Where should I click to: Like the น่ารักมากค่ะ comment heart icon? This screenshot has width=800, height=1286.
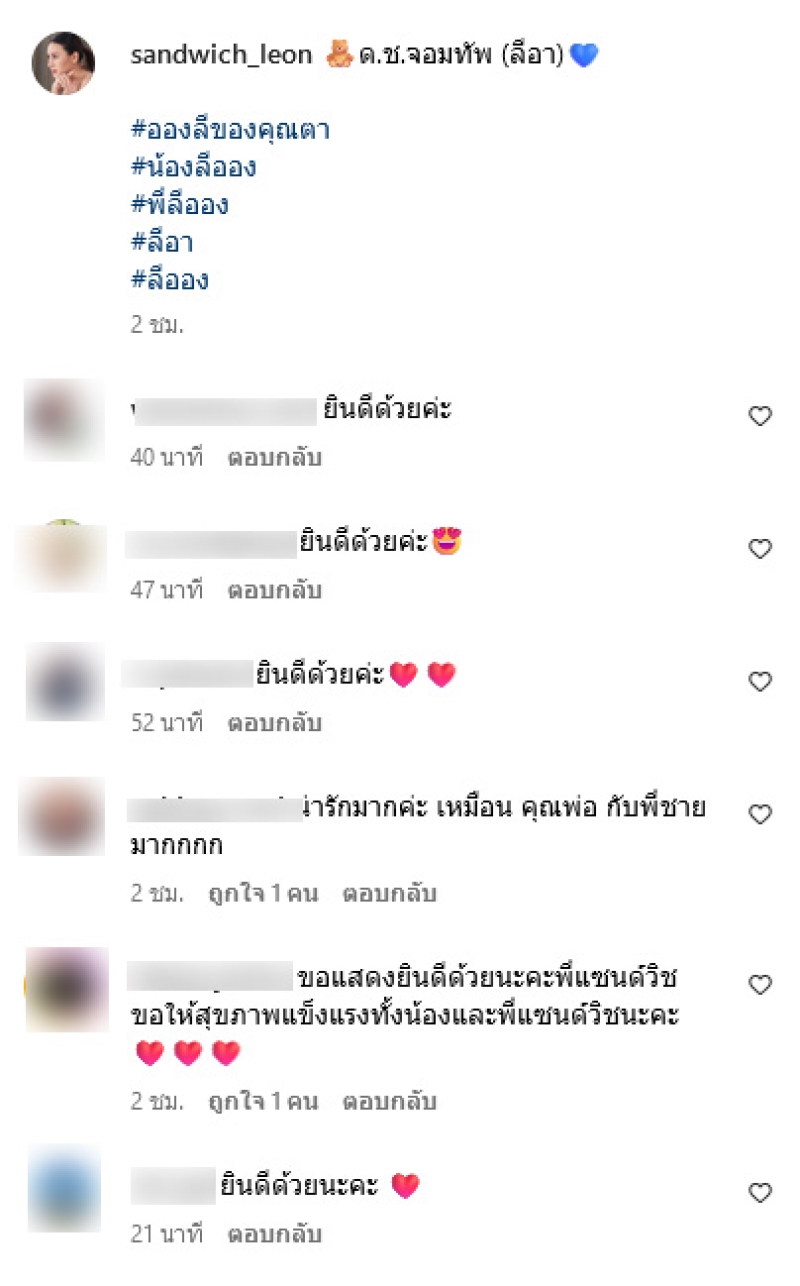click(x=761, y=814)
